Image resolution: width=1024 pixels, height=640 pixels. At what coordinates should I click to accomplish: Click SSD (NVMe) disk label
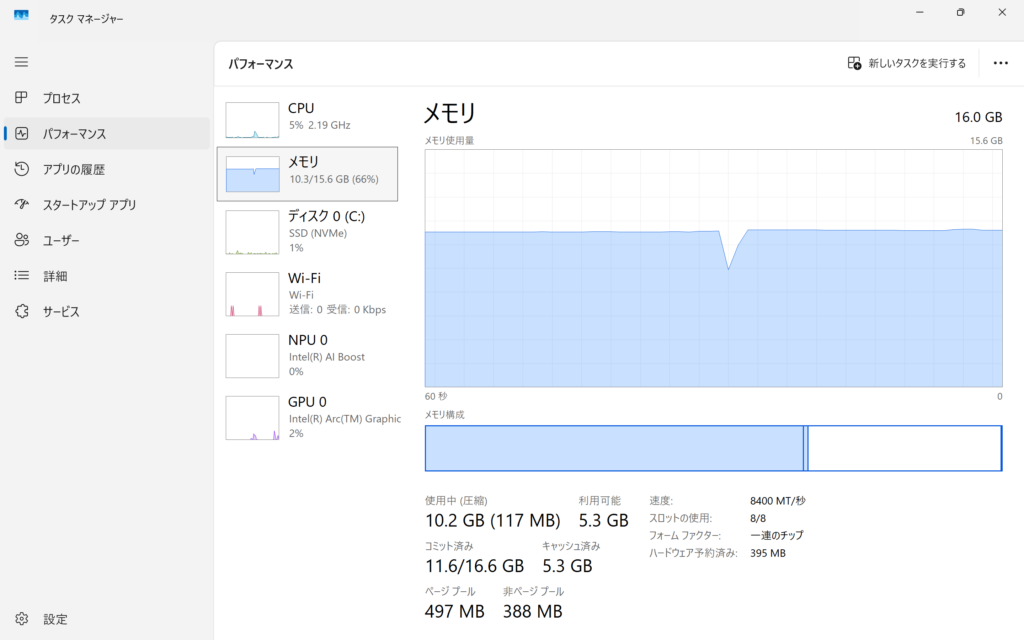tap(317, 233)
